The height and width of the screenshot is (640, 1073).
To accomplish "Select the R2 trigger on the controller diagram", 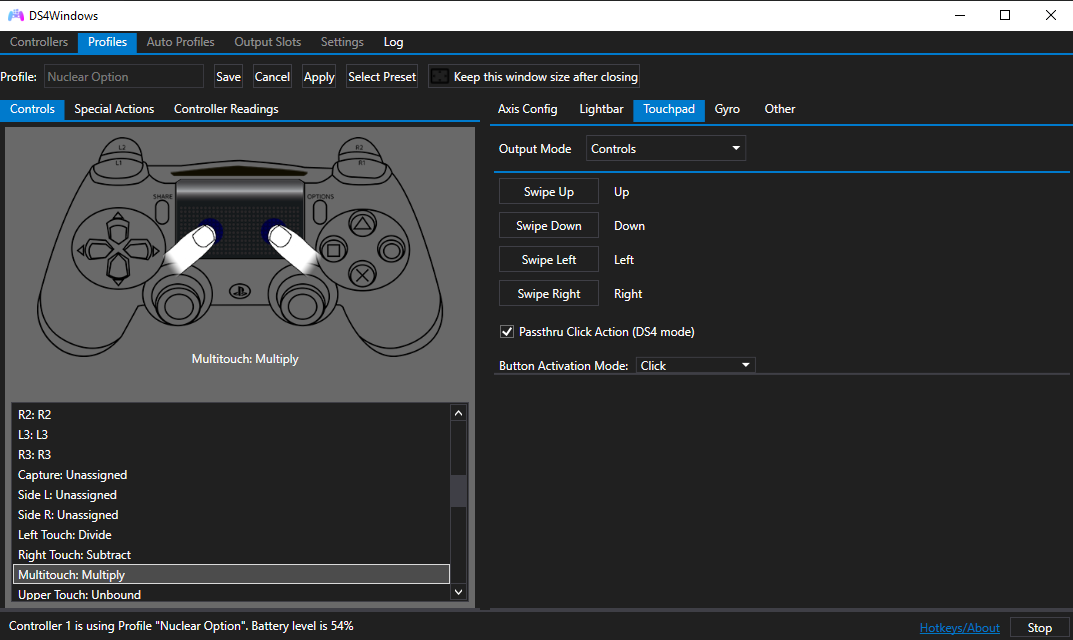I will pyautogui.click(x=359, y=147).
